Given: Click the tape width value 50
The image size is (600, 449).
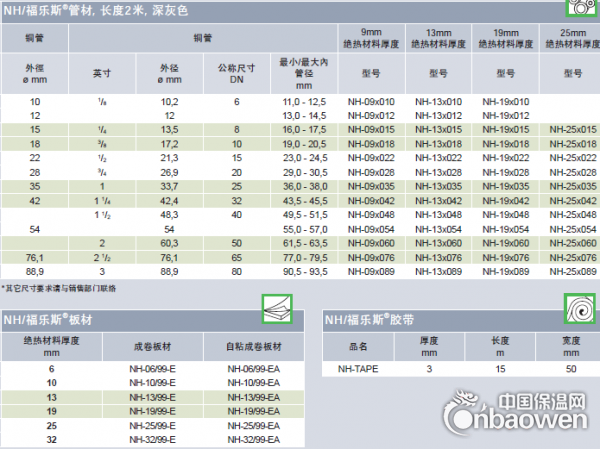Looking at the screenshot, I should pos(571,369).
